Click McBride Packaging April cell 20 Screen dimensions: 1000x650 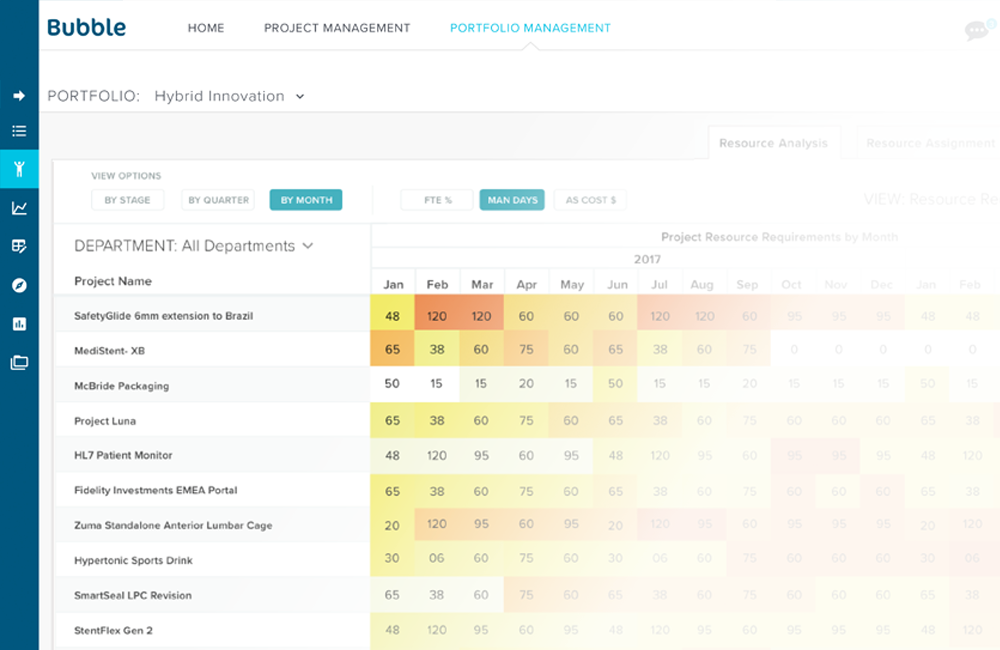pyautogui.click(x=526, y=384)
